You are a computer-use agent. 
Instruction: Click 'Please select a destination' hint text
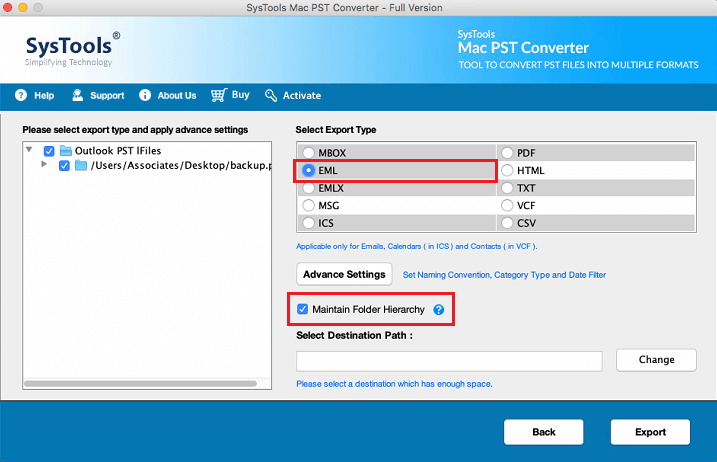coord(394,384)
